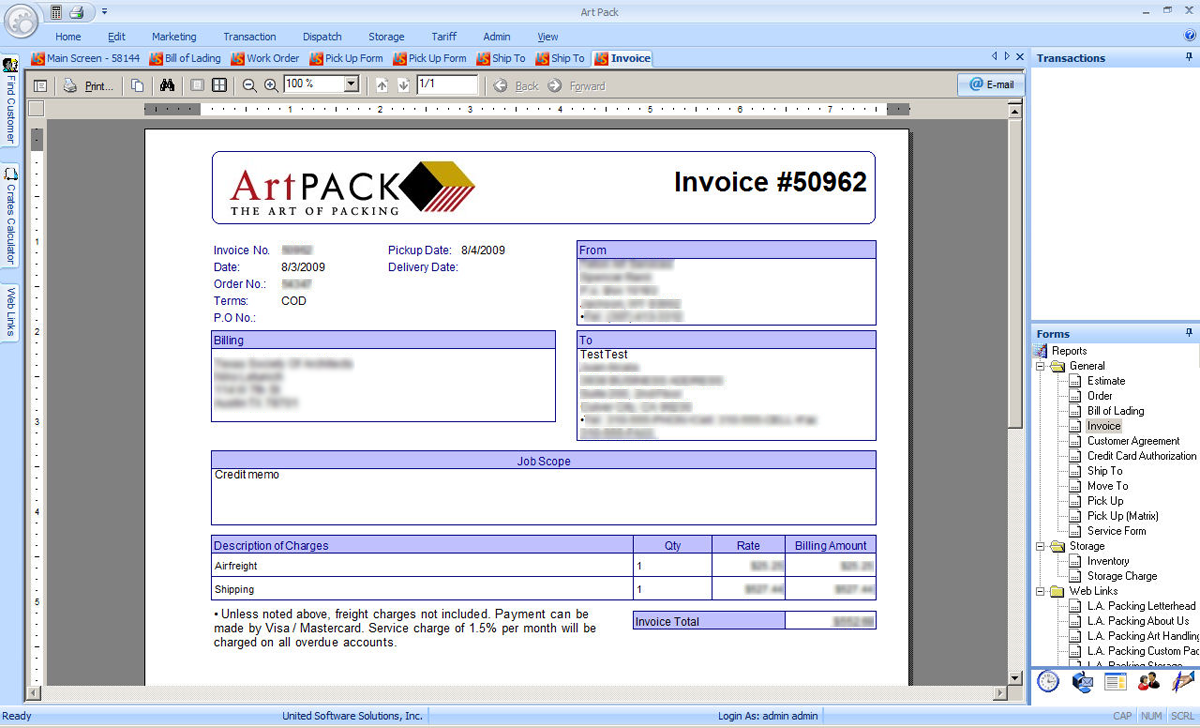1200x728 pixels.
Task: Click the Forward navigation button
Action: tap(577, 86)
